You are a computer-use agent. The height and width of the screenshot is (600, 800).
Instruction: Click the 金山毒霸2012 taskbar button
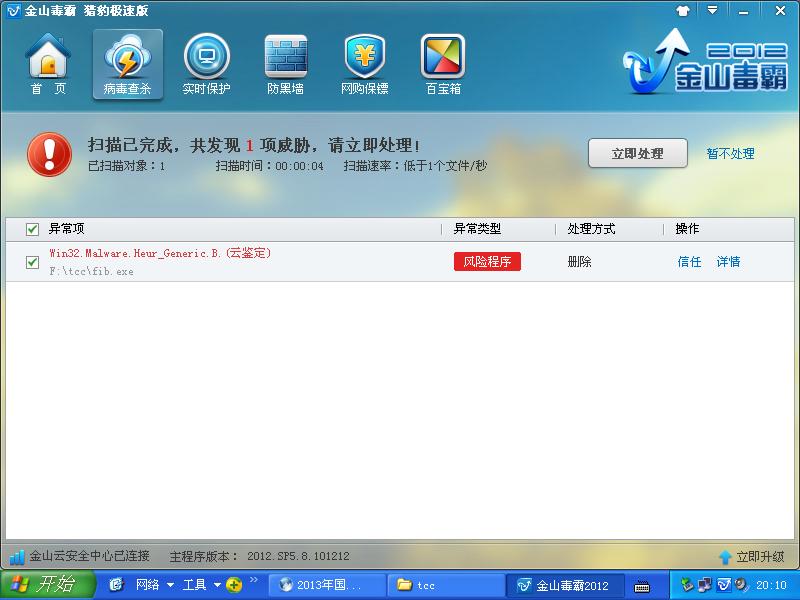[565, 585]
